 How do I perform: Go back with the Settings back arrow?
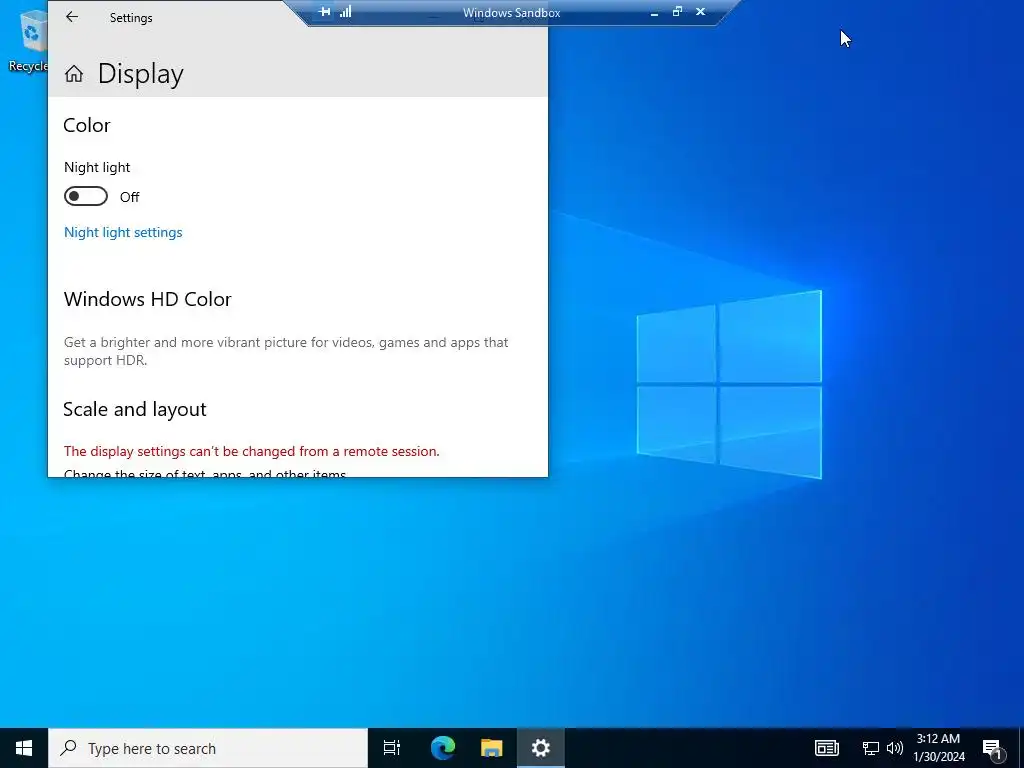[72, 17]
